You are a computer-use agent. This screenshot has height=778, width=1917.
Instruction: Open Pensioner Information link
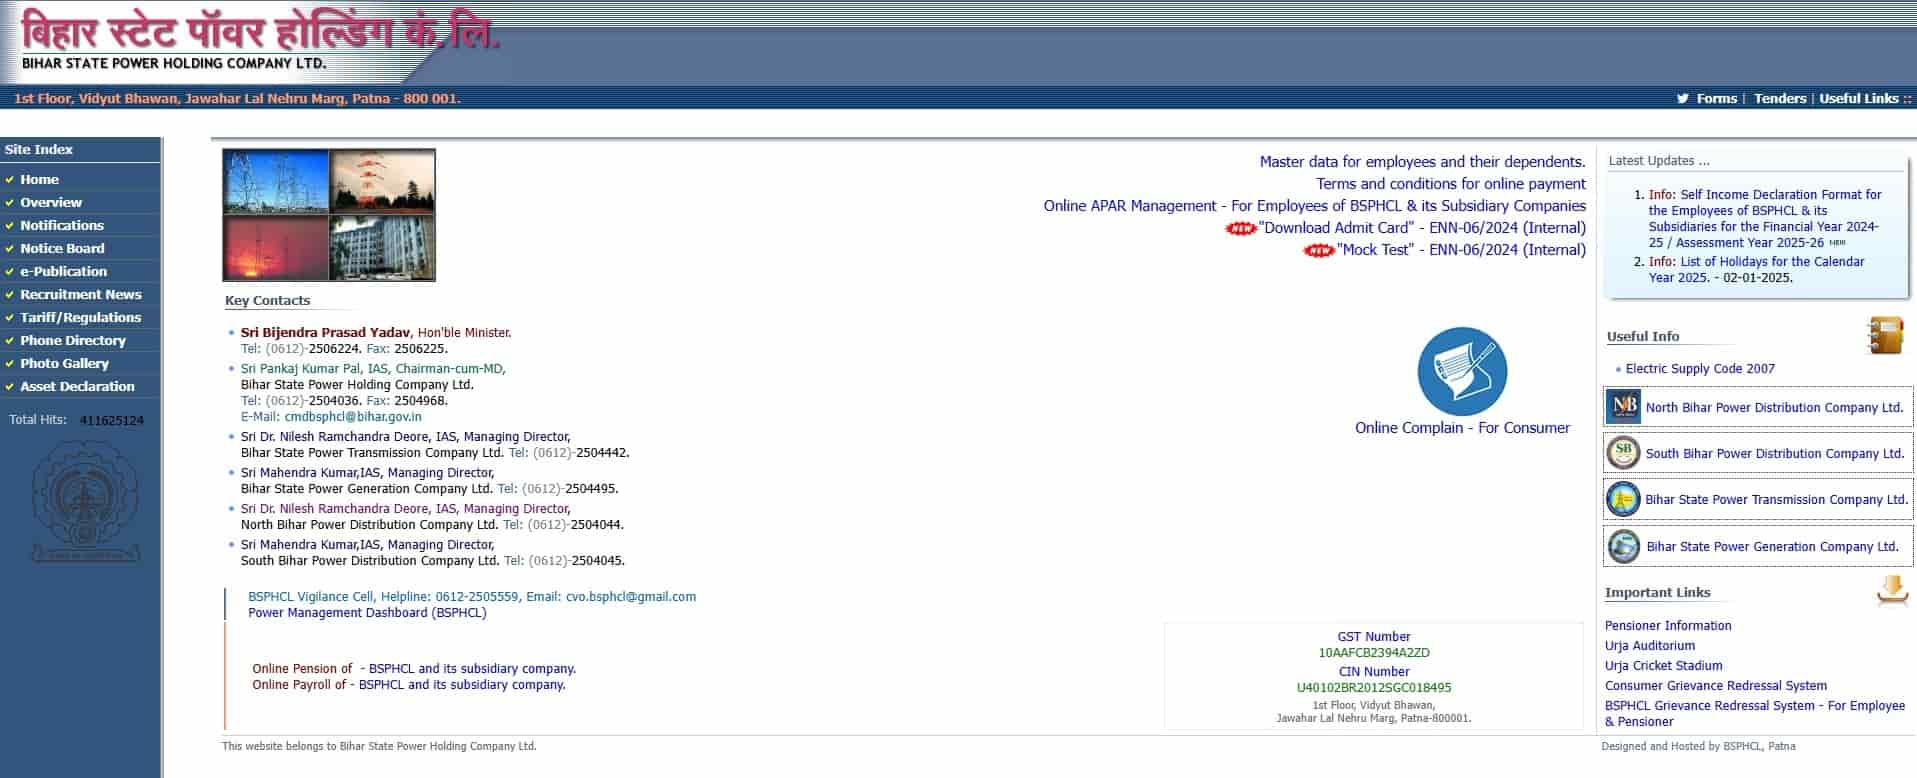pos(1668,626)
